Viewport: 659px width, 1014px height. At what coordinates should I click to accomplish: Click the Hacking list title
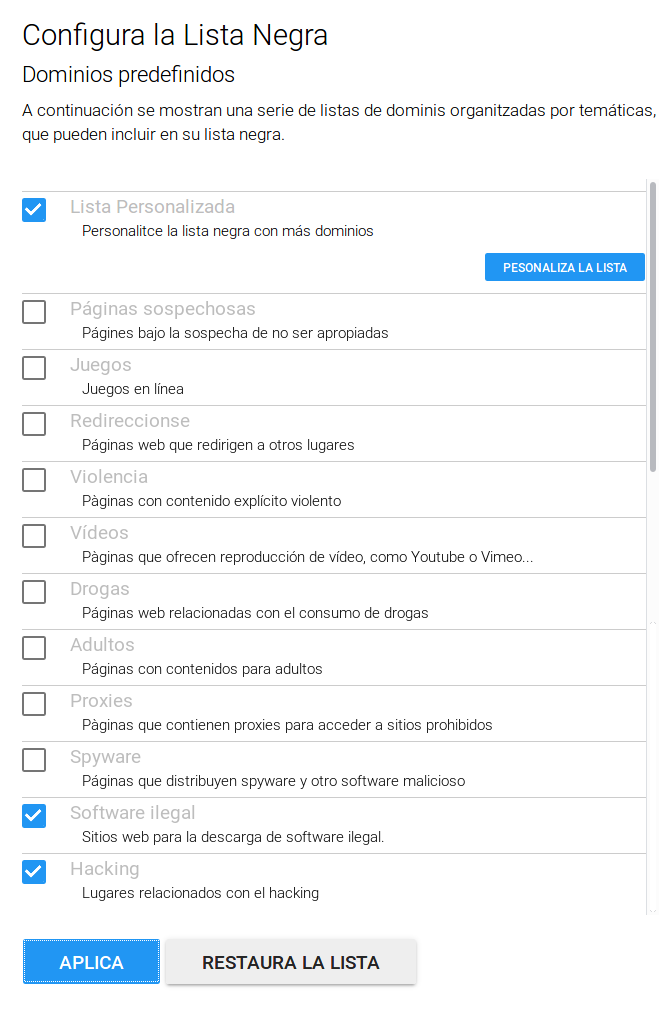[x=104, y=869]
